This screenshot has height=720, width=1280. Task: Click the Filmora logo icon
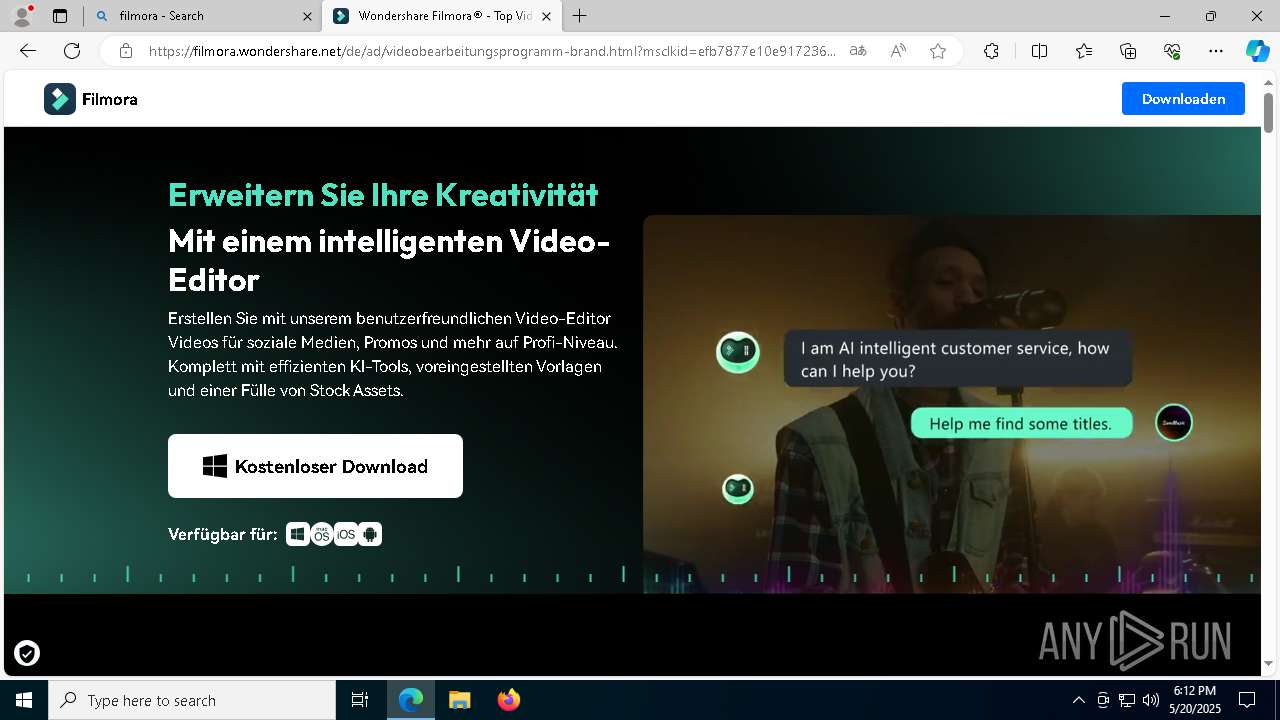coord(60,99)
